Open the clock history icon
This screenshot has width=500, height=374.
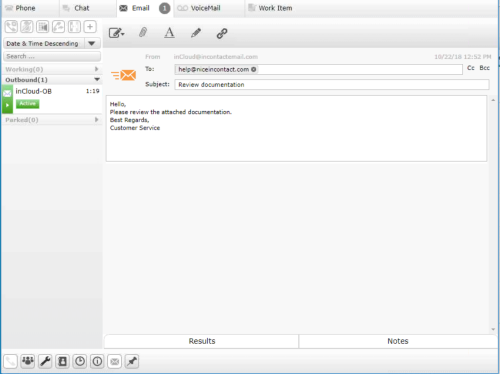click(x=80, y=362)
